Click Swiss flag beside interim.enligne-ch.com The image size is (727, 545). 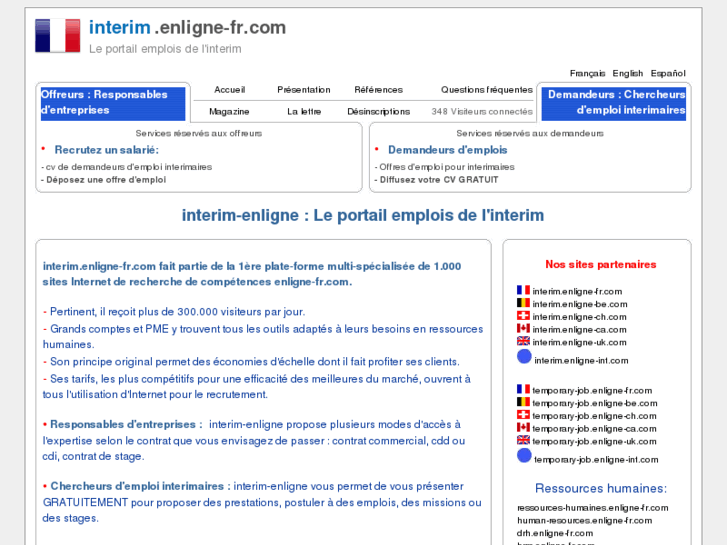(523, 316)
